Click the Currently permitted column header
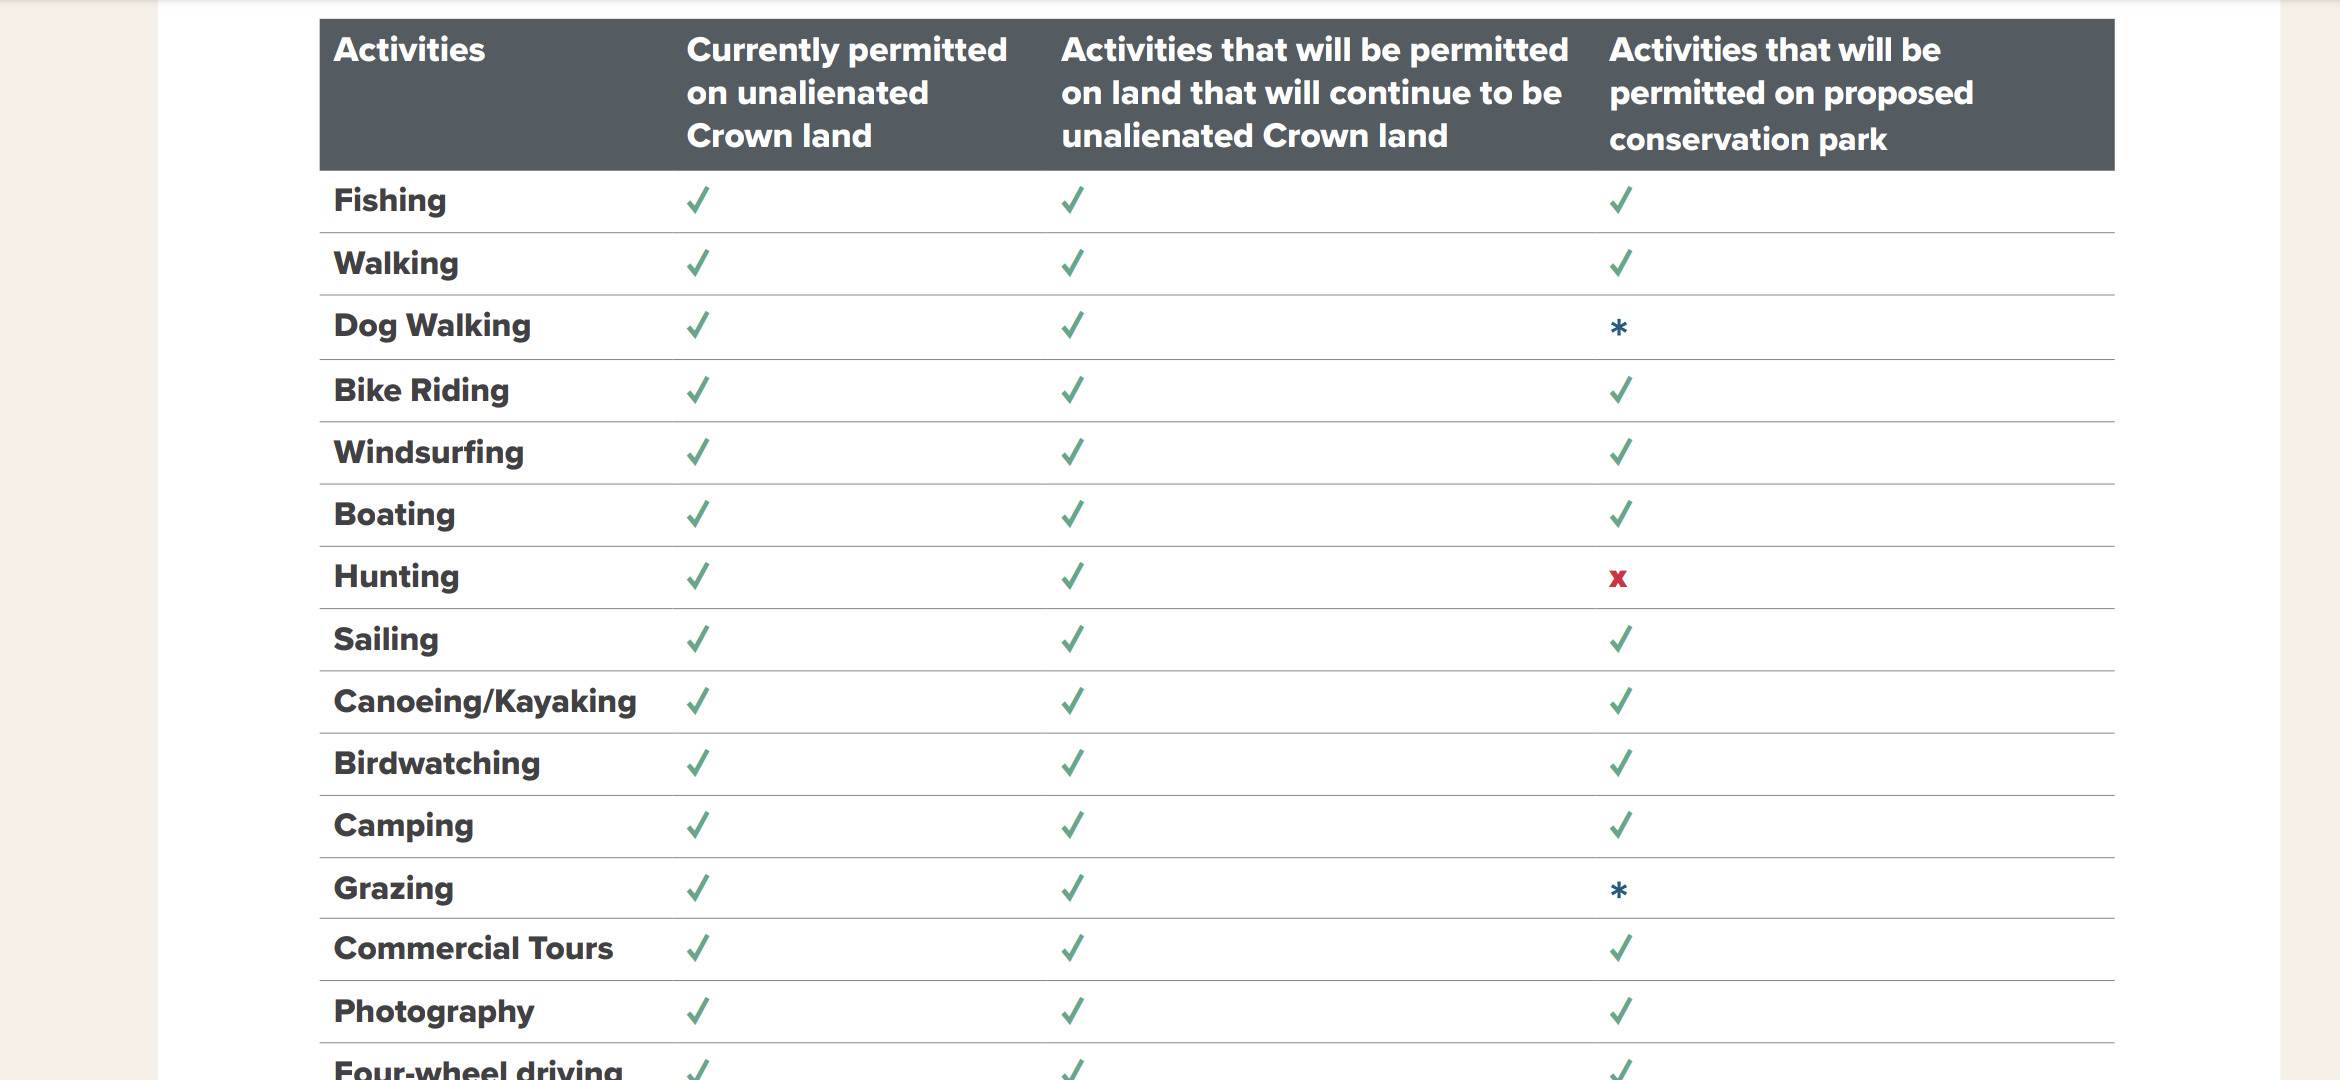This screenshot has width=2340, height=1080. click(x=846, y=93)
